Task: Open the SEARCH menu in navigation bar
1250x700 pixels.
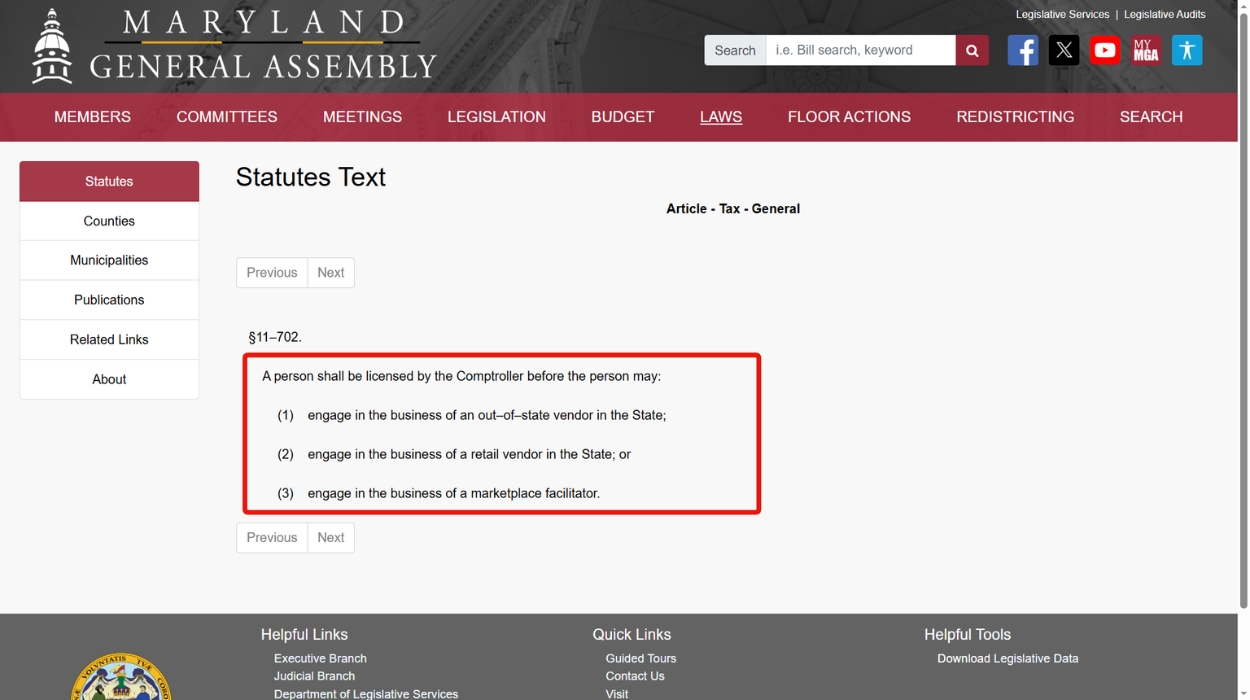Action: click(1151, 117)
